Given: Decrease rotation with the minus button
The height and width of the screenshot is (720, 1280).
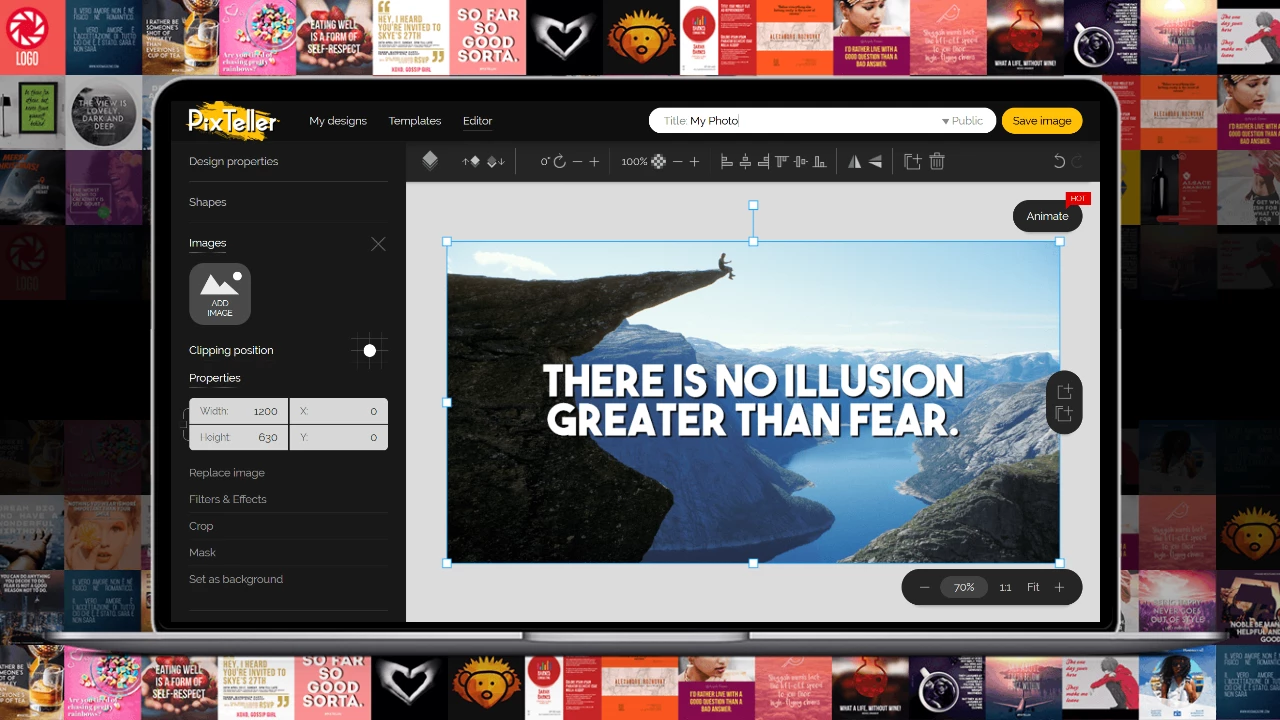Looking at the screenshot, I should (x=577, y=161).
